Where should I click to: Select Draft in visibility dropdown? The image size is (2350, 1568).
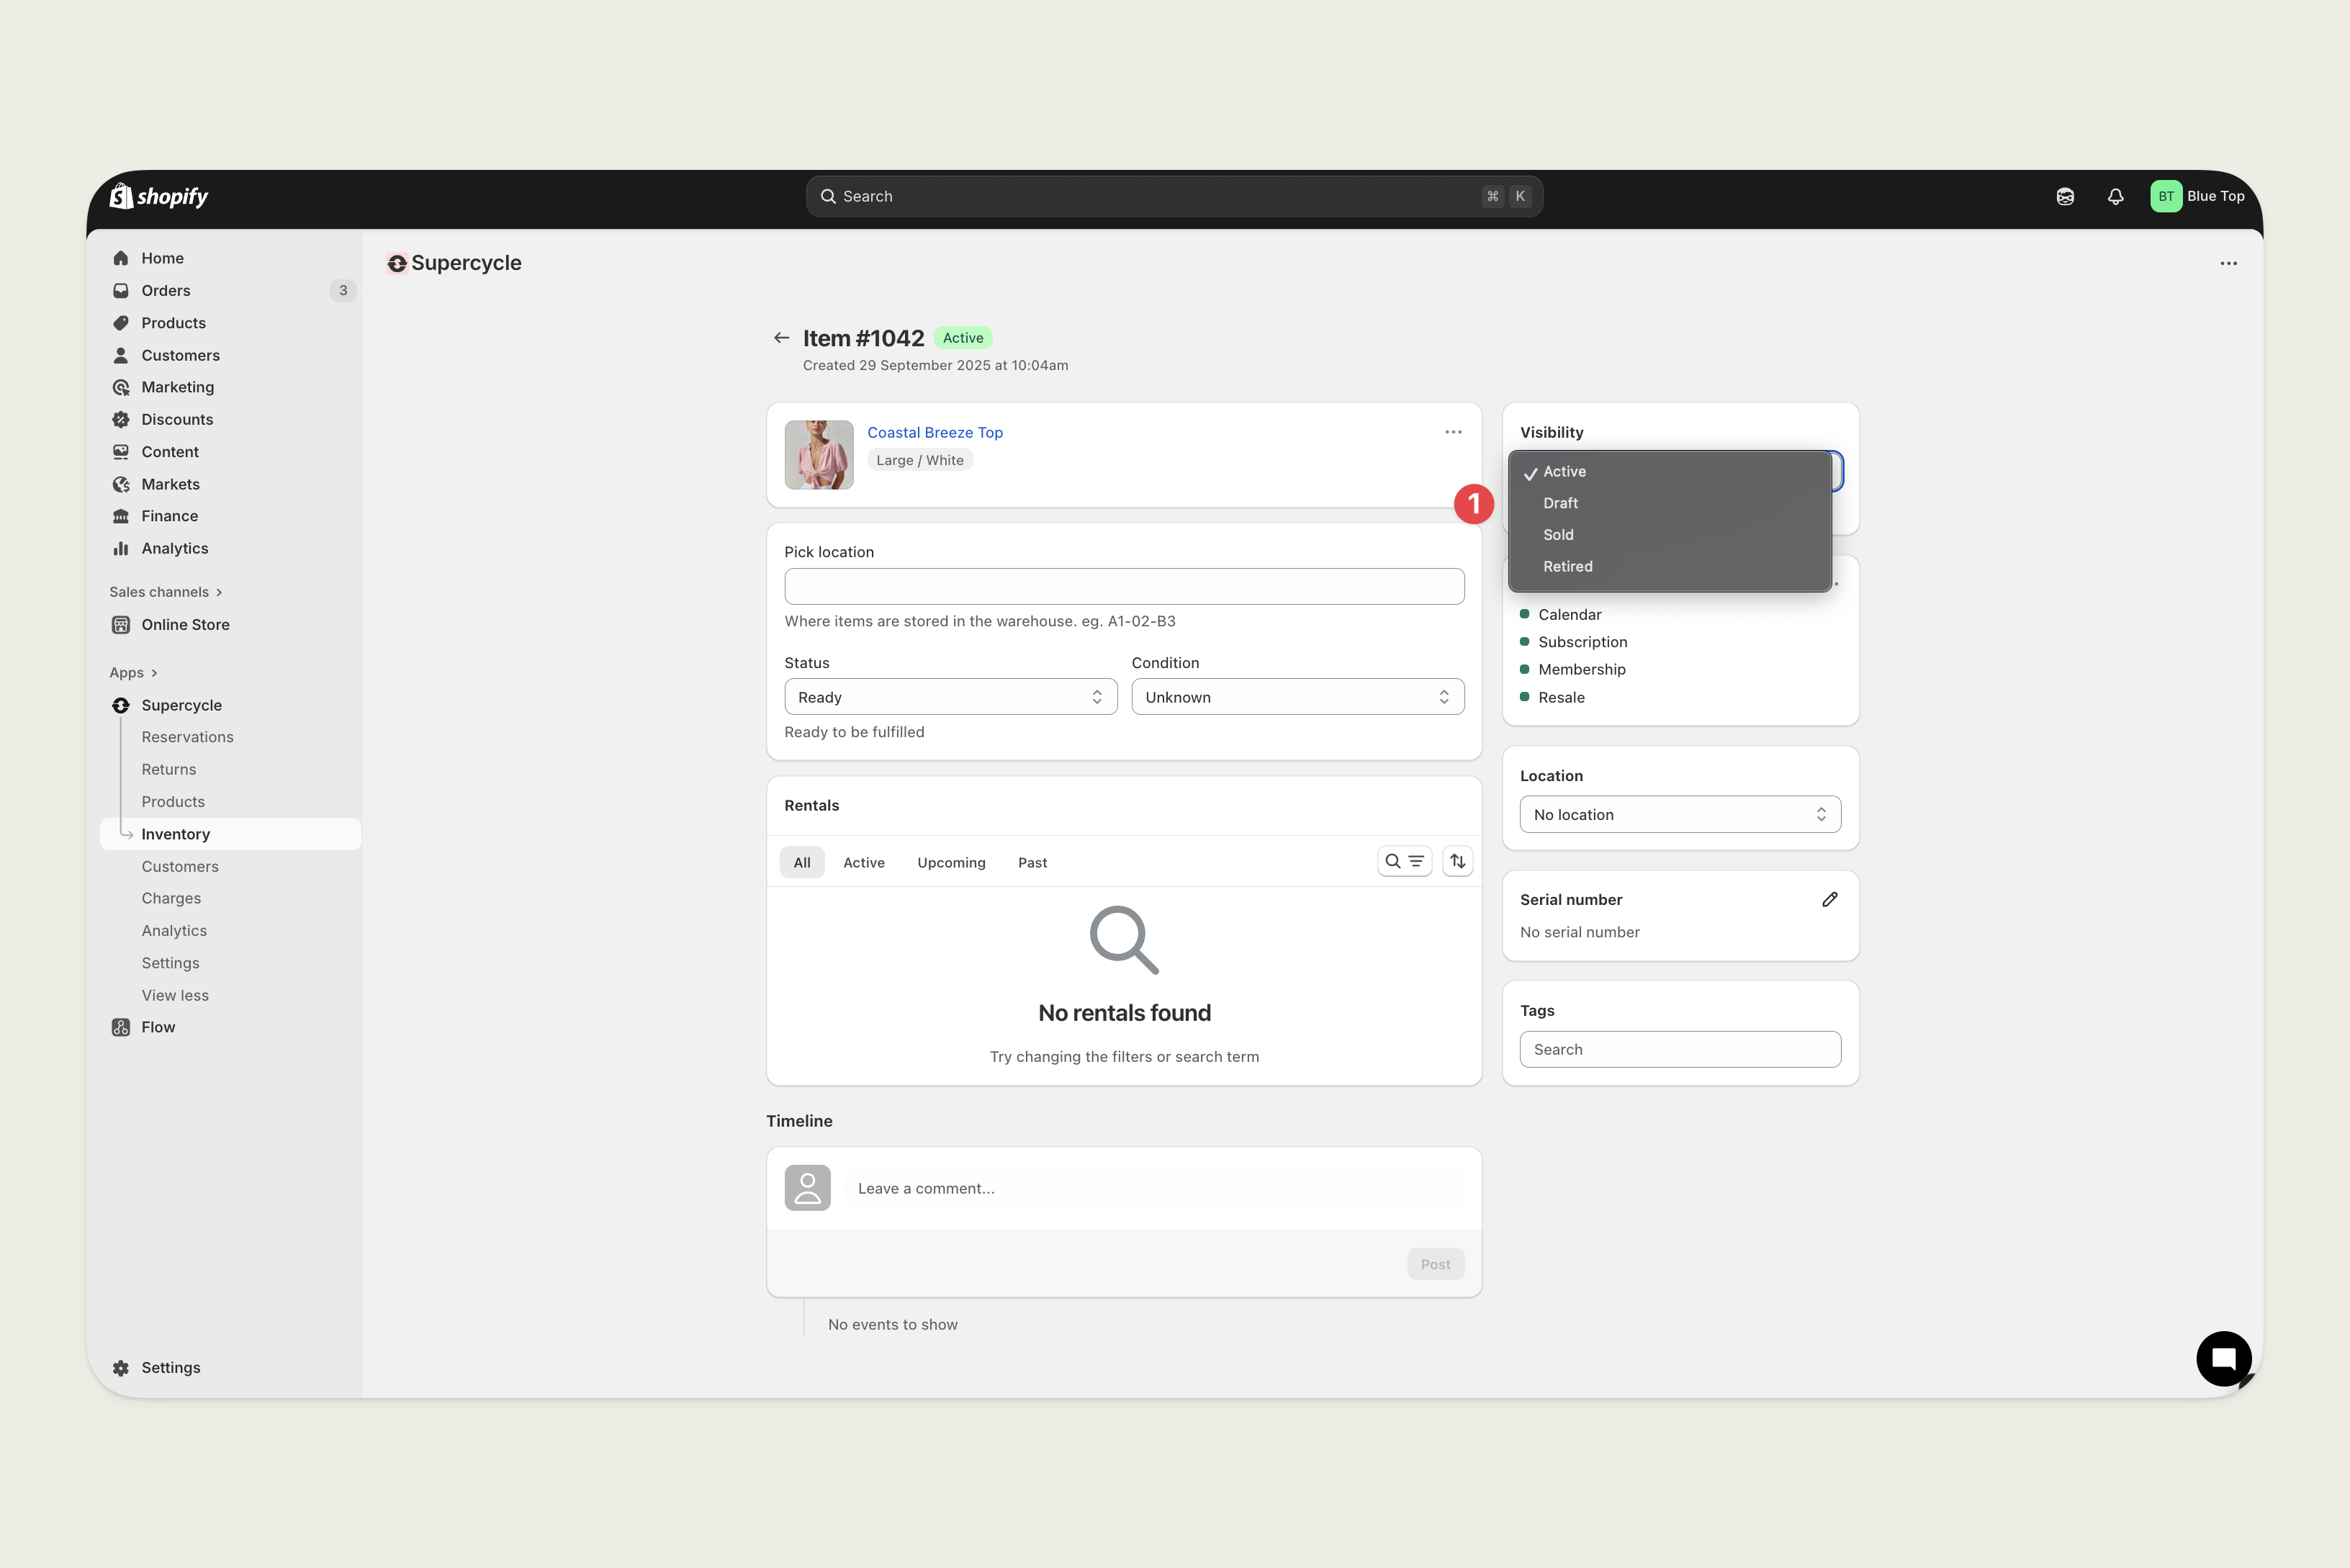(x=1560, y=503)
